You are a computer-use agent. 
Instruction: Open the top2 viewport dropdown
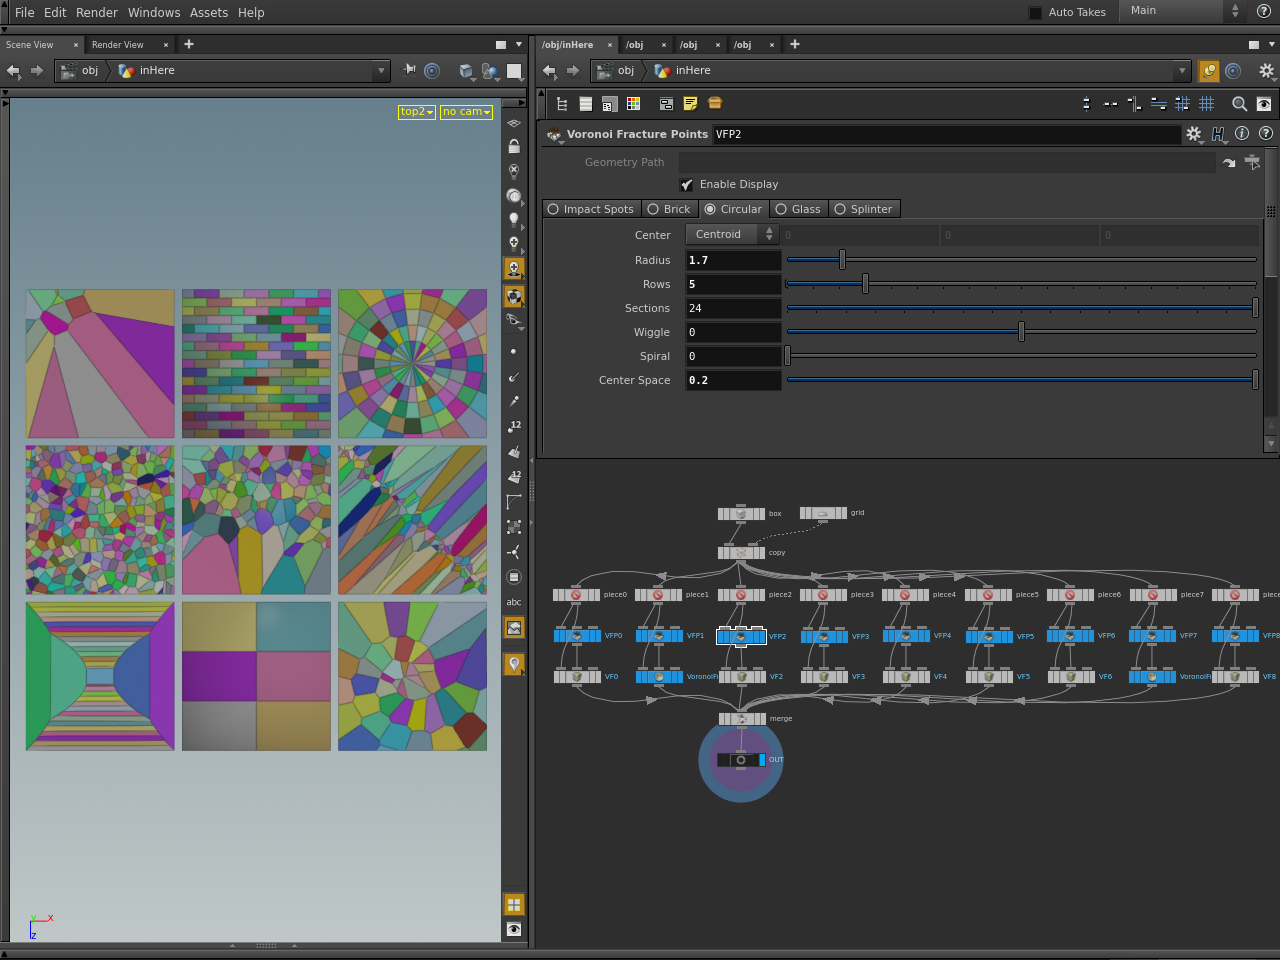[x=417, y=112]
